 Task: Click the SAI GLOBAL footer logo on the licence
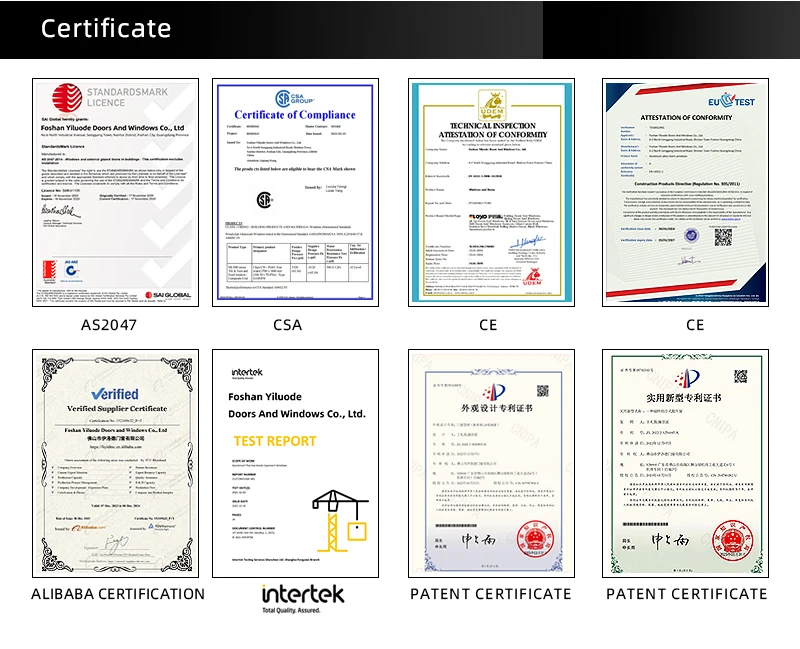168,295
